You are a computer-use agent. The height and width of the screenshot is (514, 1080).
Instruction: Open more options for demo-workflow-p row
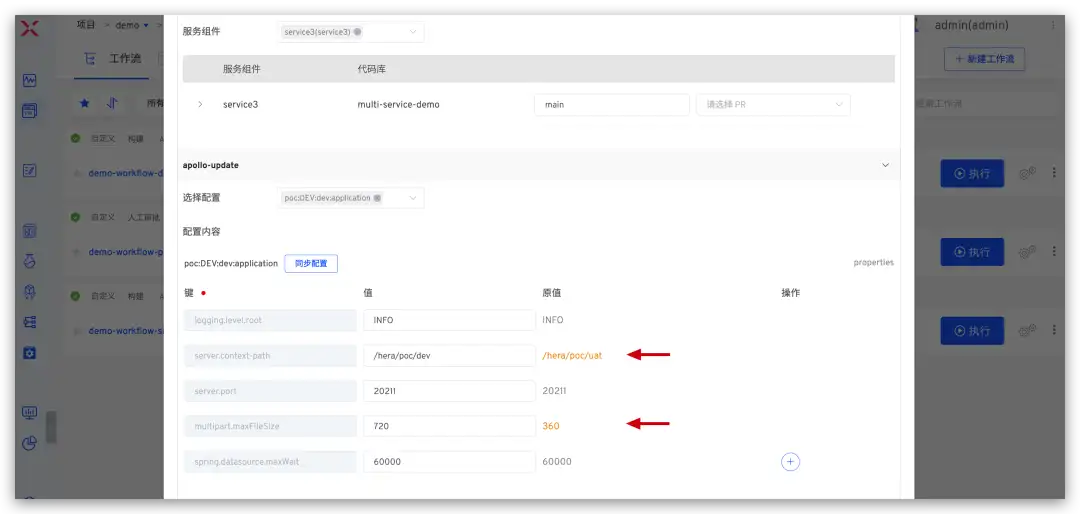(1053, 251)
